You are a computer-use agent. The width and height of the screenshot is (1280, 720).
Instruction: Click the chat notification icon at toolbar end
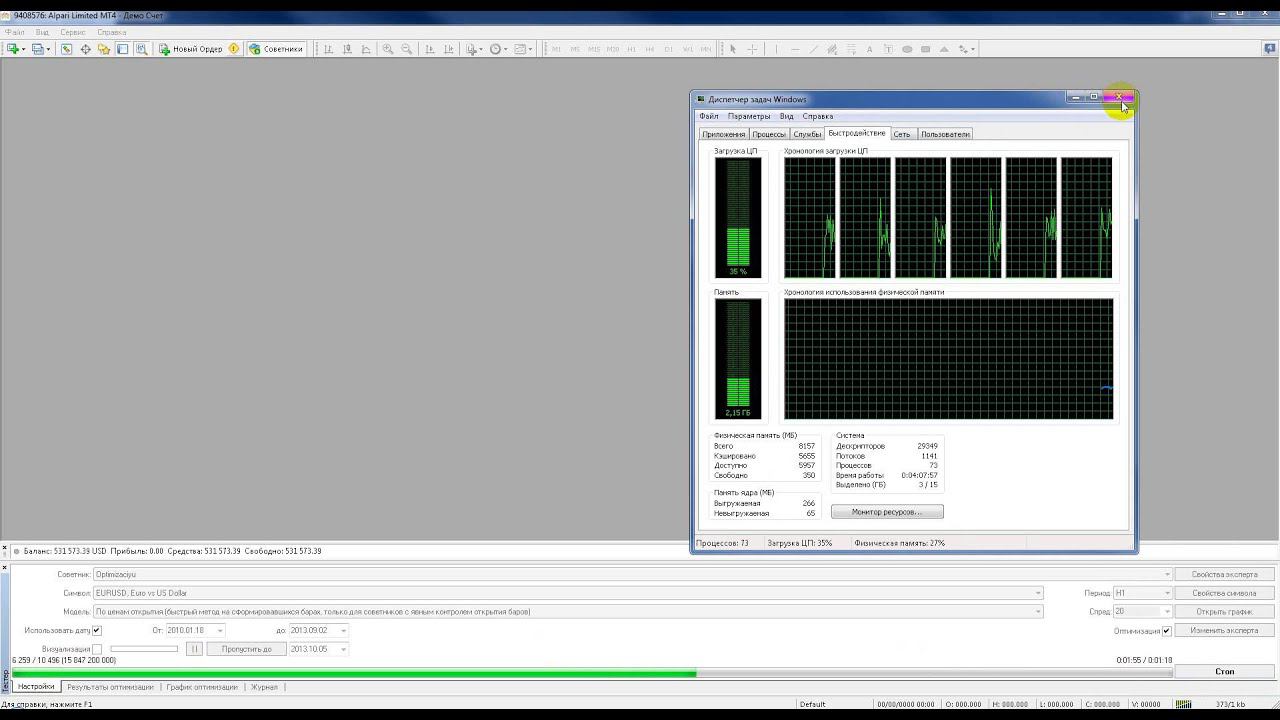1270,49
